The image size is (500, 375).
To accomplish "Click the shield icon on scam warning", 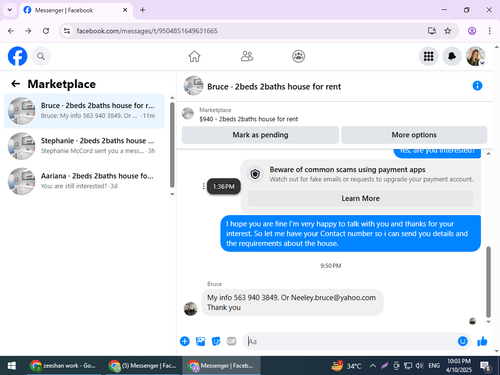I will click(x=255, y=174).
